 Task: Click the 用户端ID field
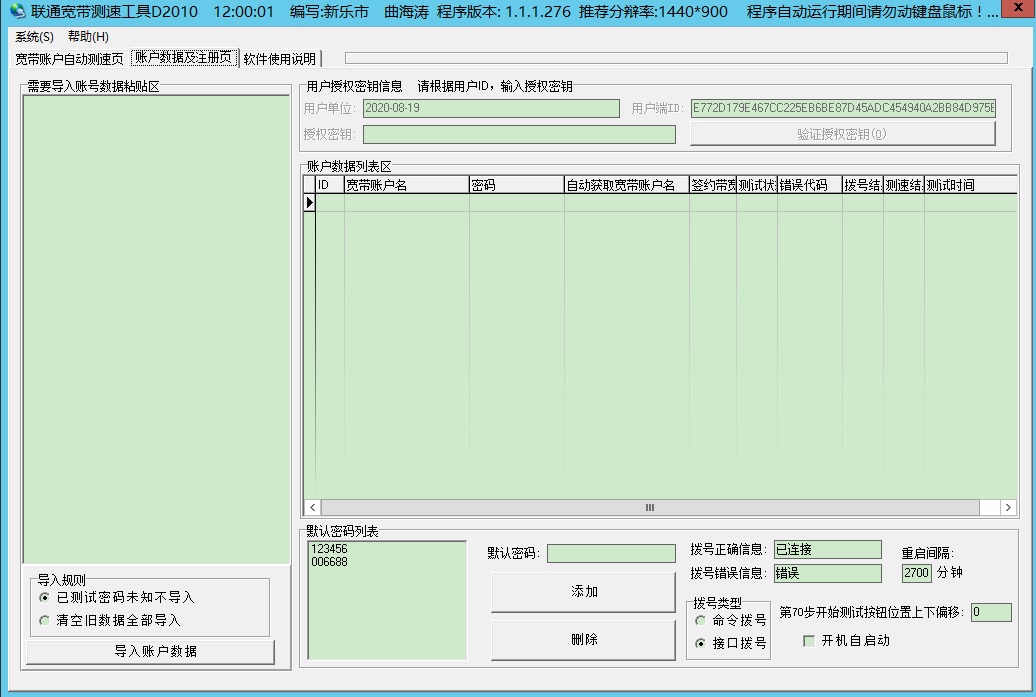[x=843, y=108]
